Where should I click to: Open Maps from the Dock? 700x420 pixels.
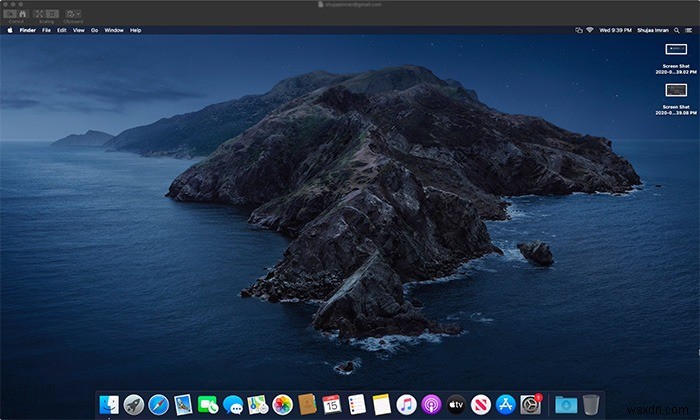click(x=258, y=405)
